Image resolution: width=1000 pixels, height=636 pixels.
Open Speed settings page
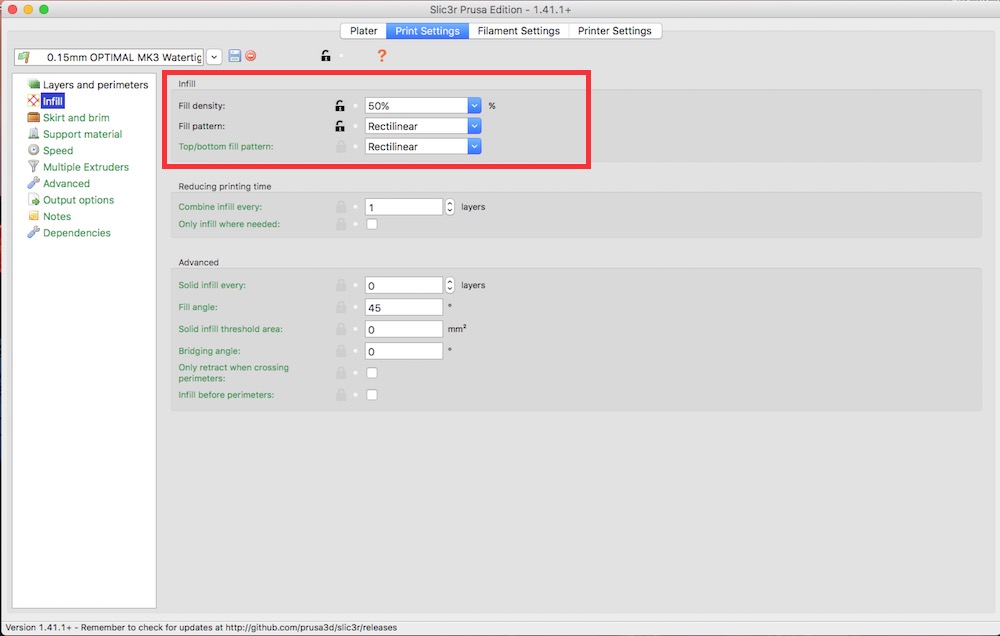pyautogui.click(x=58, y=151)
